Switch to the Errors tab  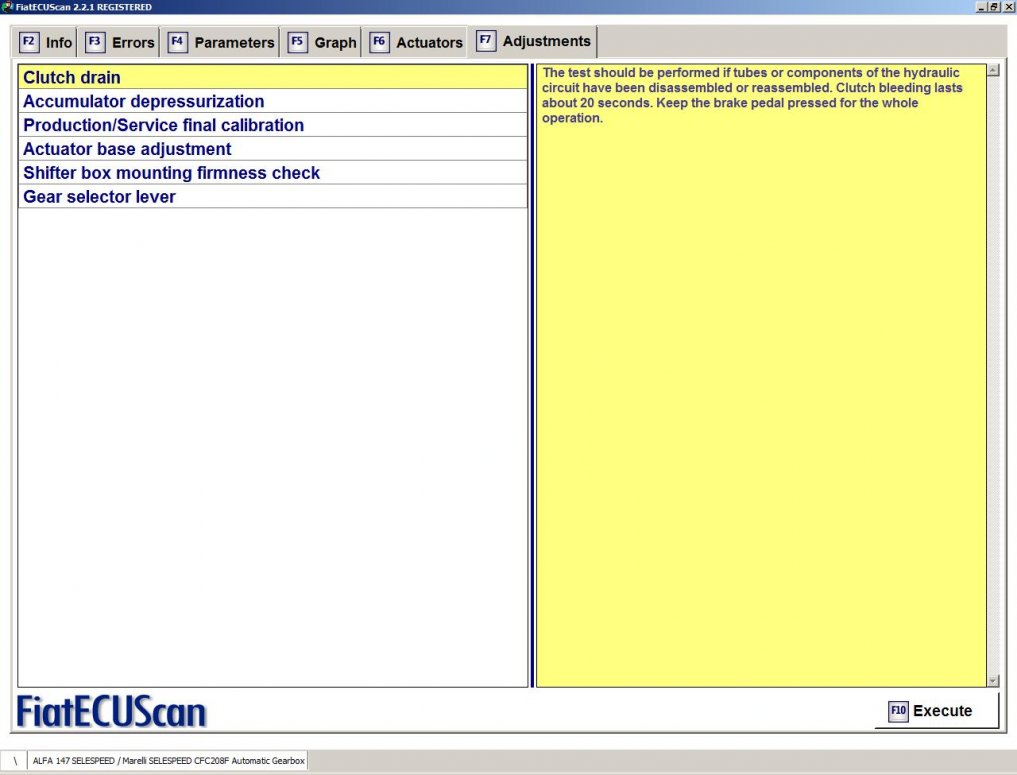coord(133,43)
